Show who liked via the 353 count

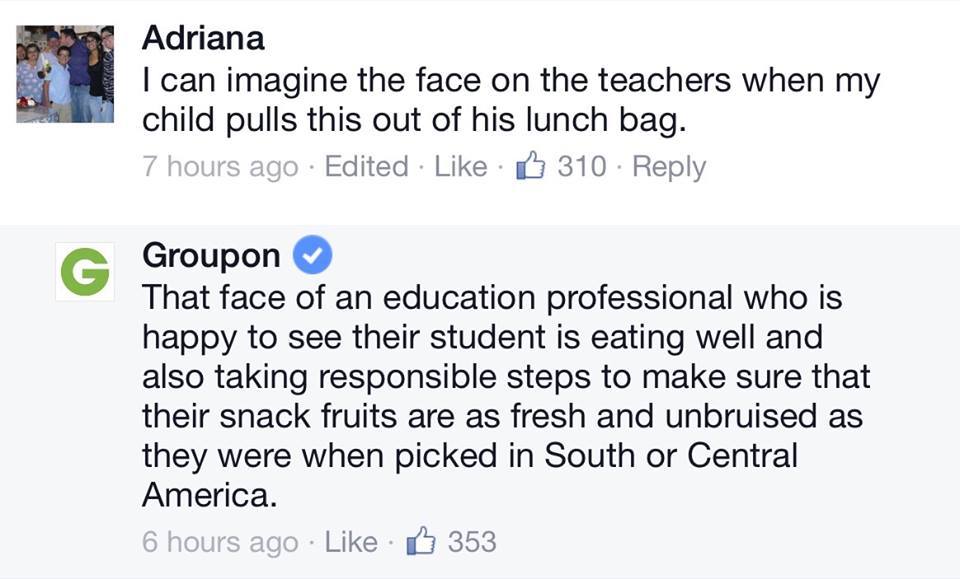(x=472, y=542)
